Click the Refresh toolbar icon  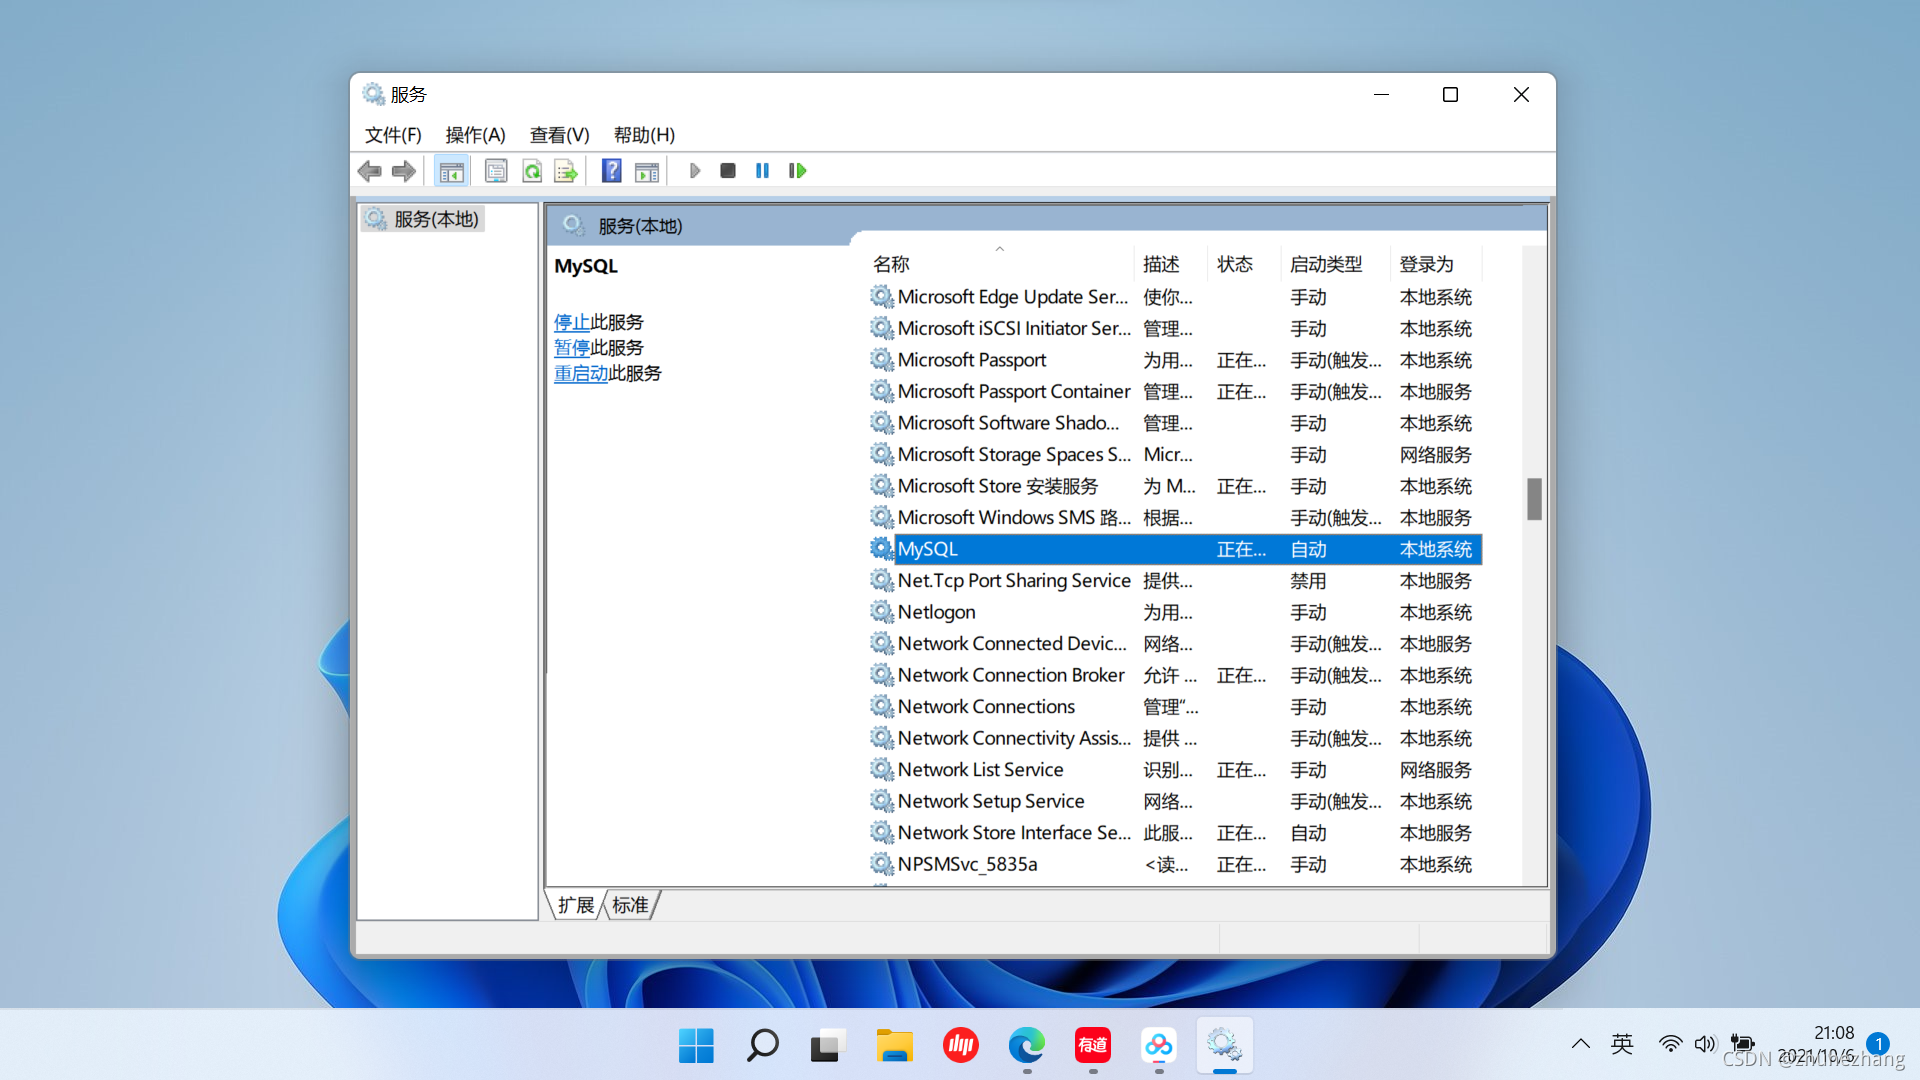point(532,171)
